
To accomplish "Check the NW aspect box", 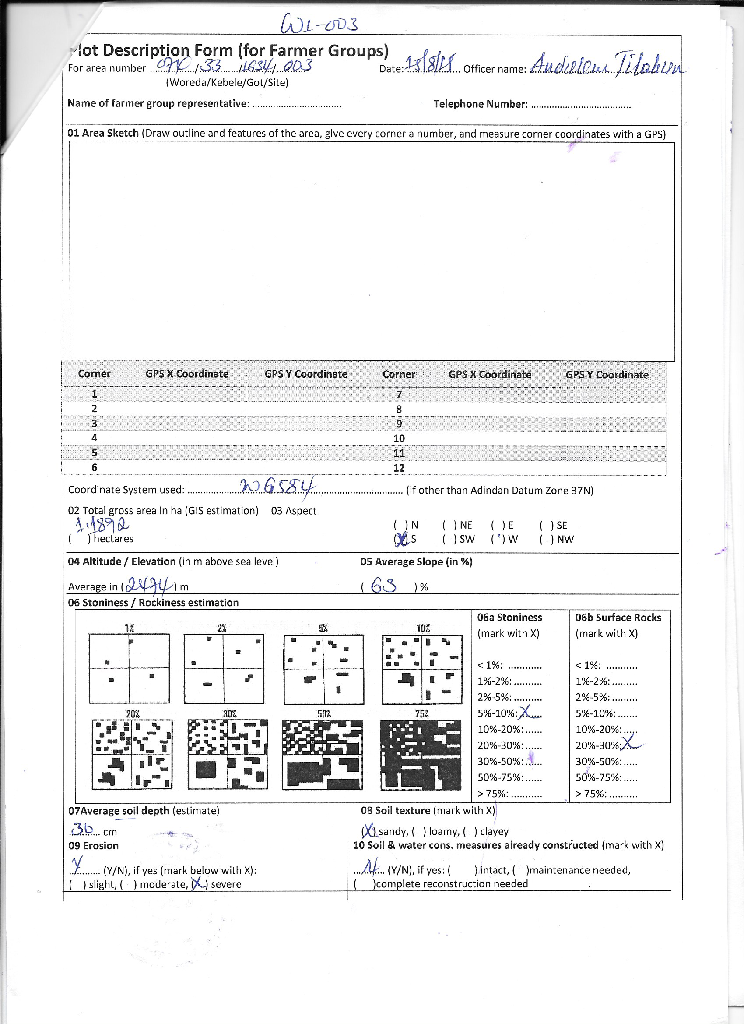I will (546, 539).
